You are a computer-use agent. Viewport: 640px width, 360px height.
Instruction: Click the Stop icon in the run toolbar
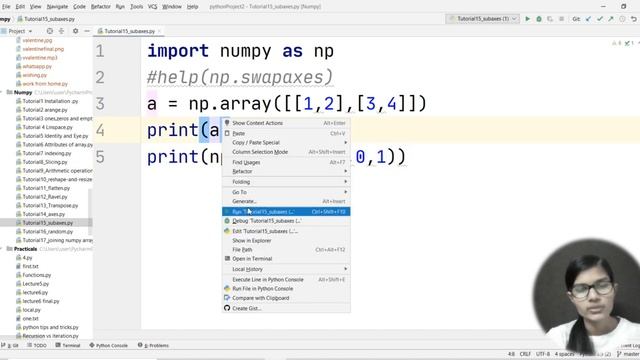coord(561,19)
